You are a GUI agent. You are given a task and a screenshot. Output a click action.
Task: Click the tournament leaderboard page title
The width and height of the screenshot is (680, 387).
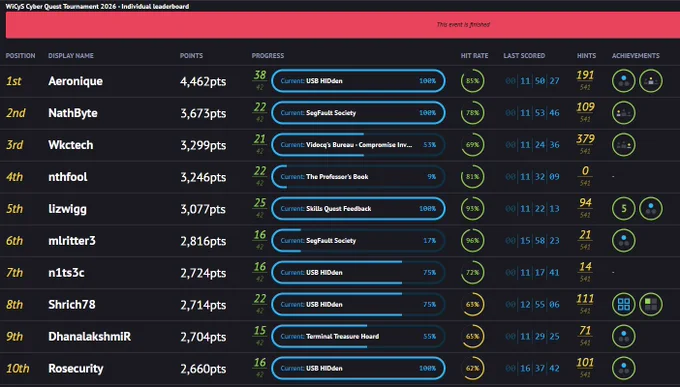point(97,6)
